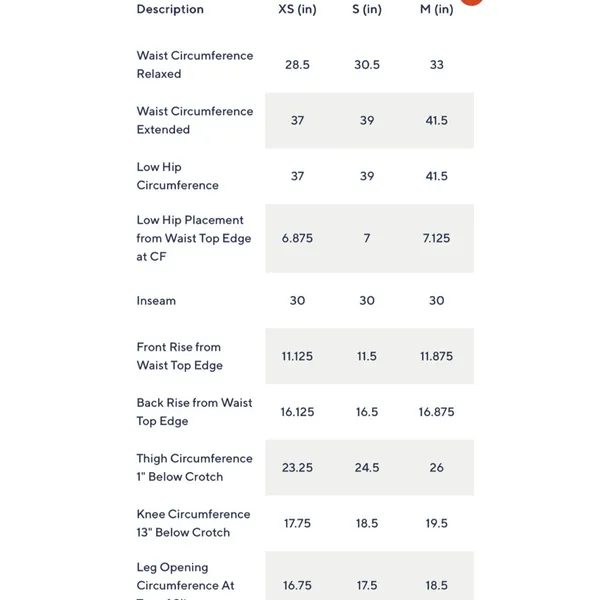Viewport: 600px width, 600px height.
Task: Click the 6.875 low hip placement value
Action: pos(297,238)
